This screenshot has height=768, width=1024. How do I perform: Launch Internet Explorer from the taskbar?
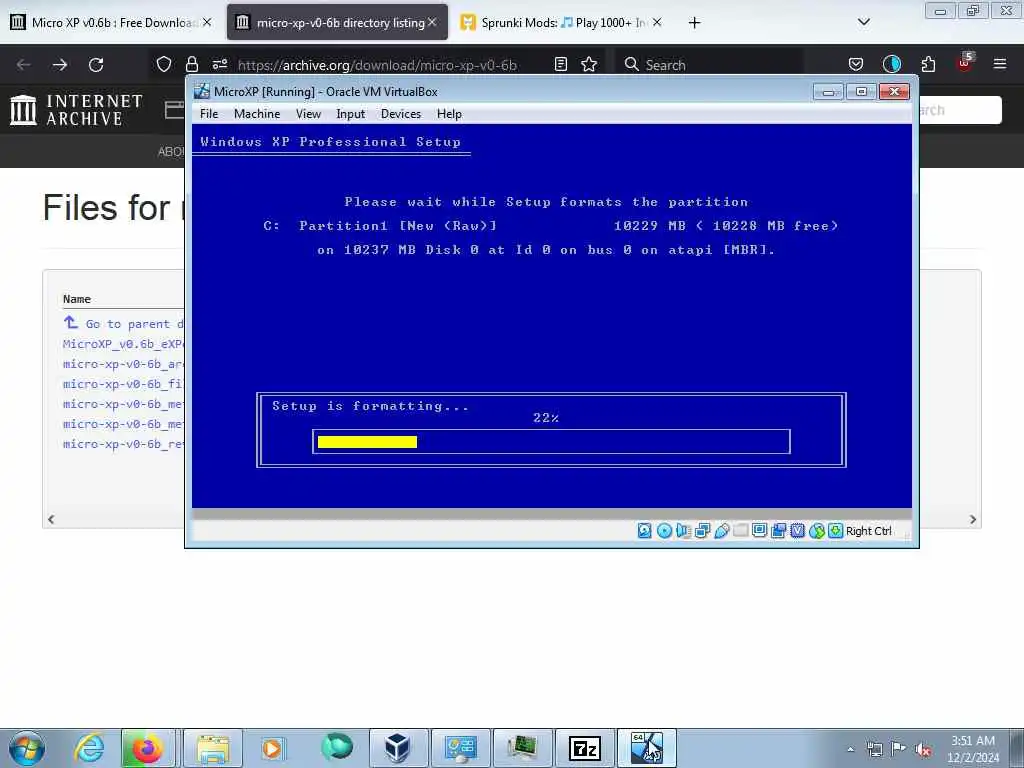(x=88, y=748)
